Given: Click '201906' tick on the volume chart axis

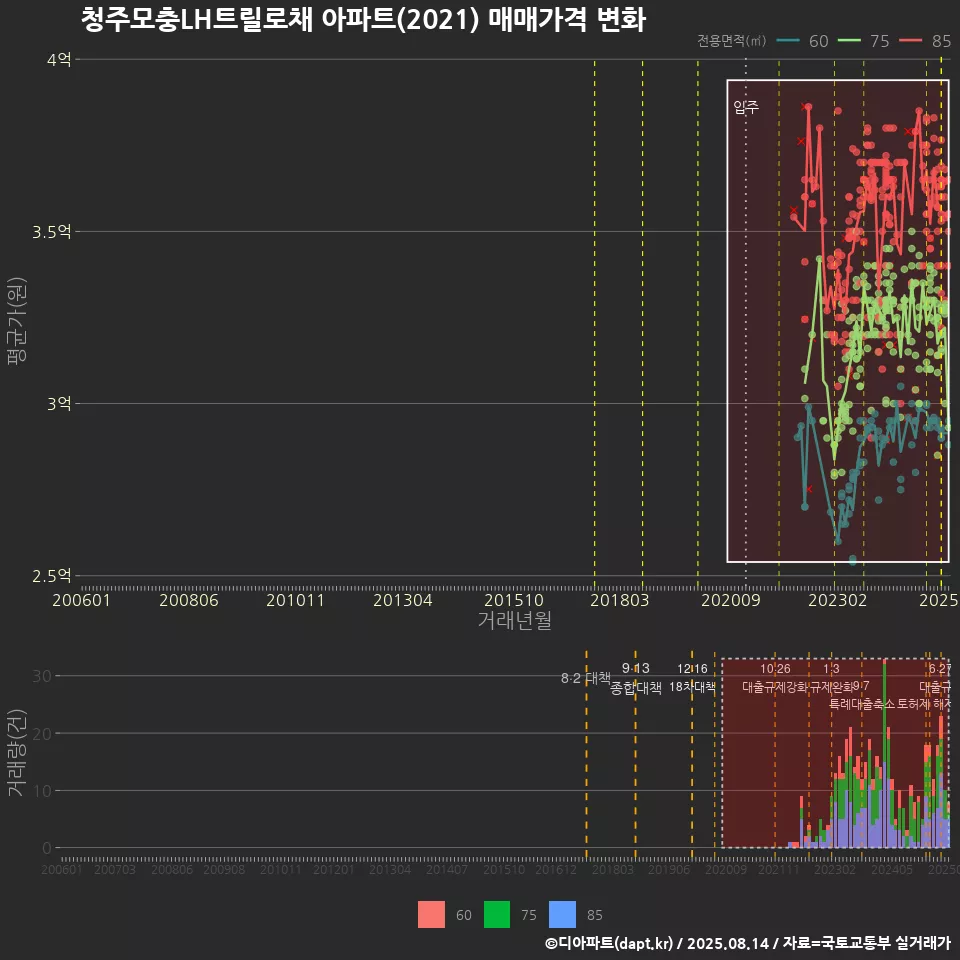Looking at the screenshot, I should [x=669, y=869].
